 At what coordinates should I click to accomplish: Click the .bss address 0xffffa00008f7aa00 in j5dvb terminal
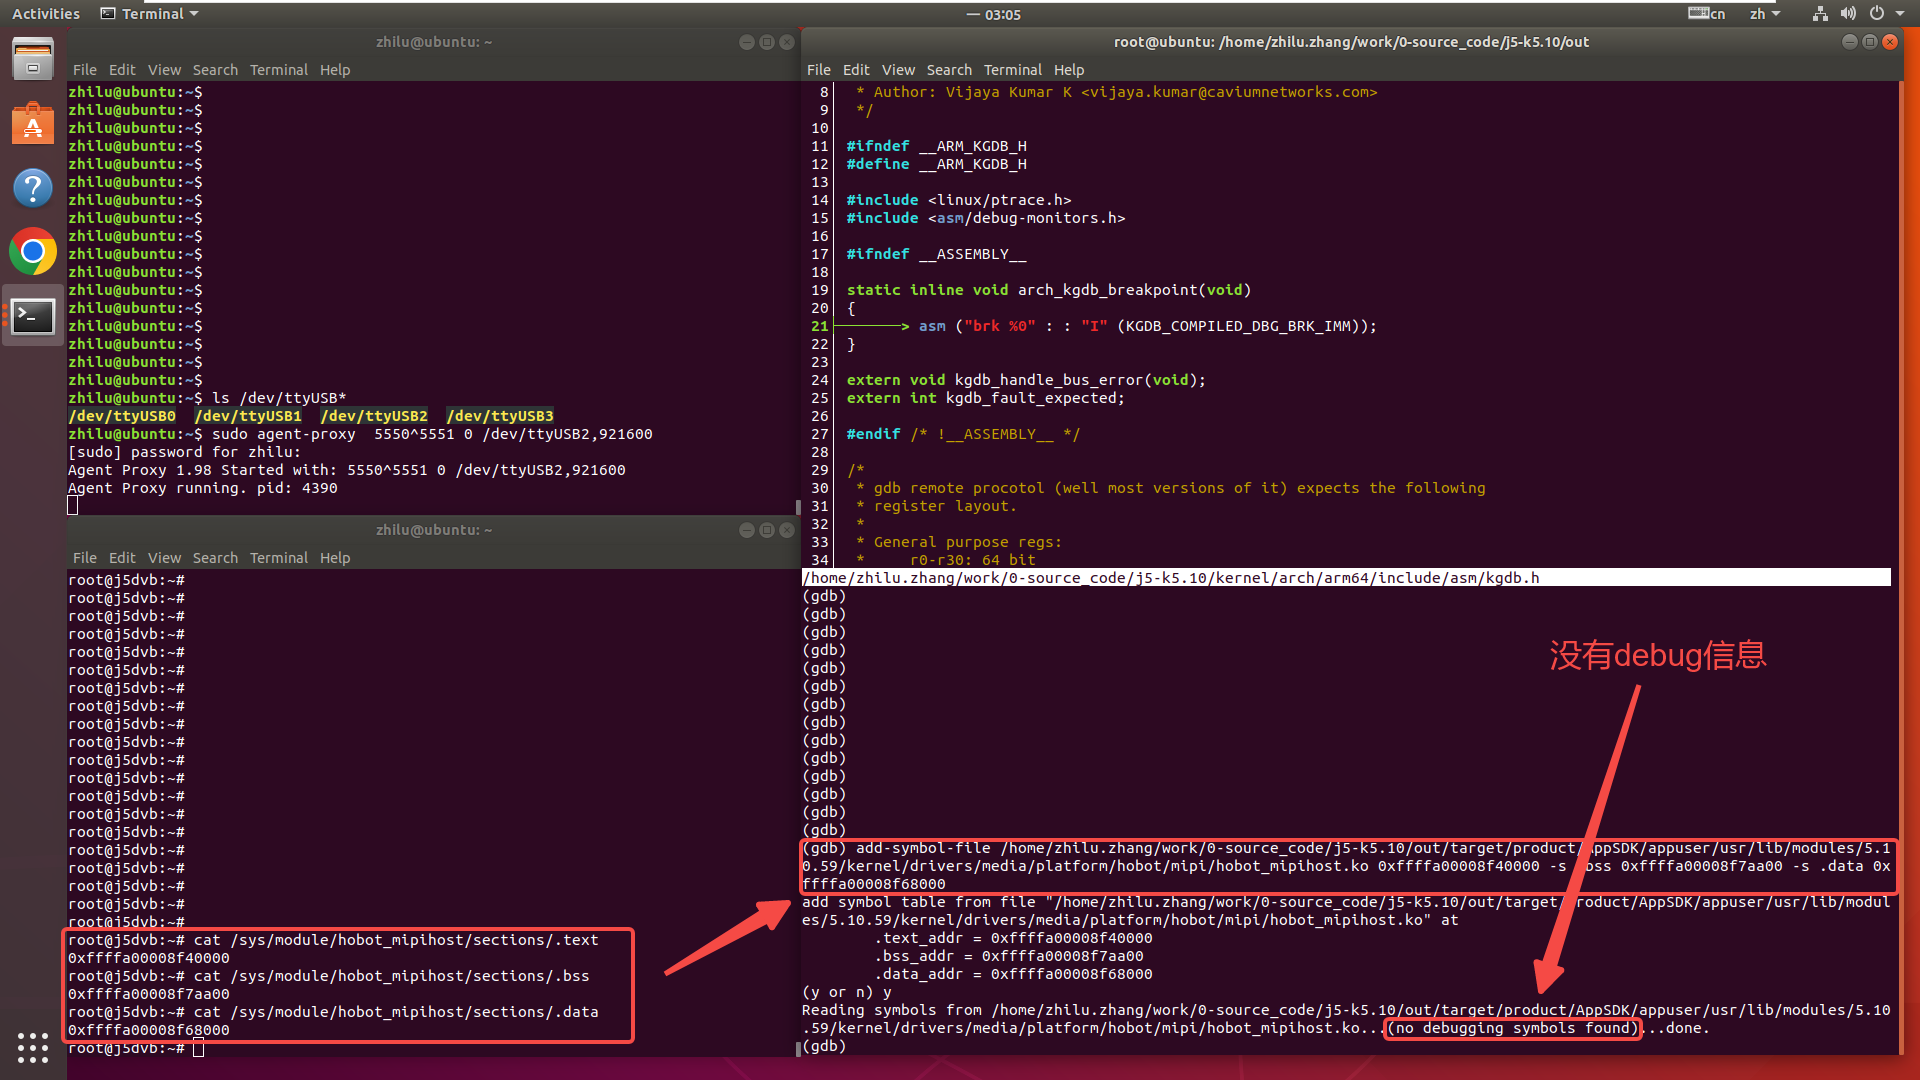point(149,994)
